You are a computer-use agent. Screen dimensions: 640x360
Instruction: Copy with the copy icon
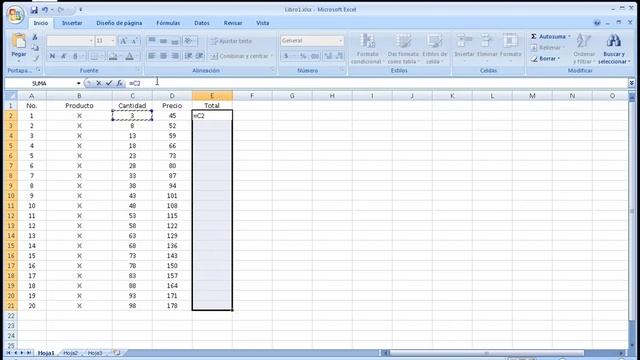pyautogui.click(x=35, y=48)
